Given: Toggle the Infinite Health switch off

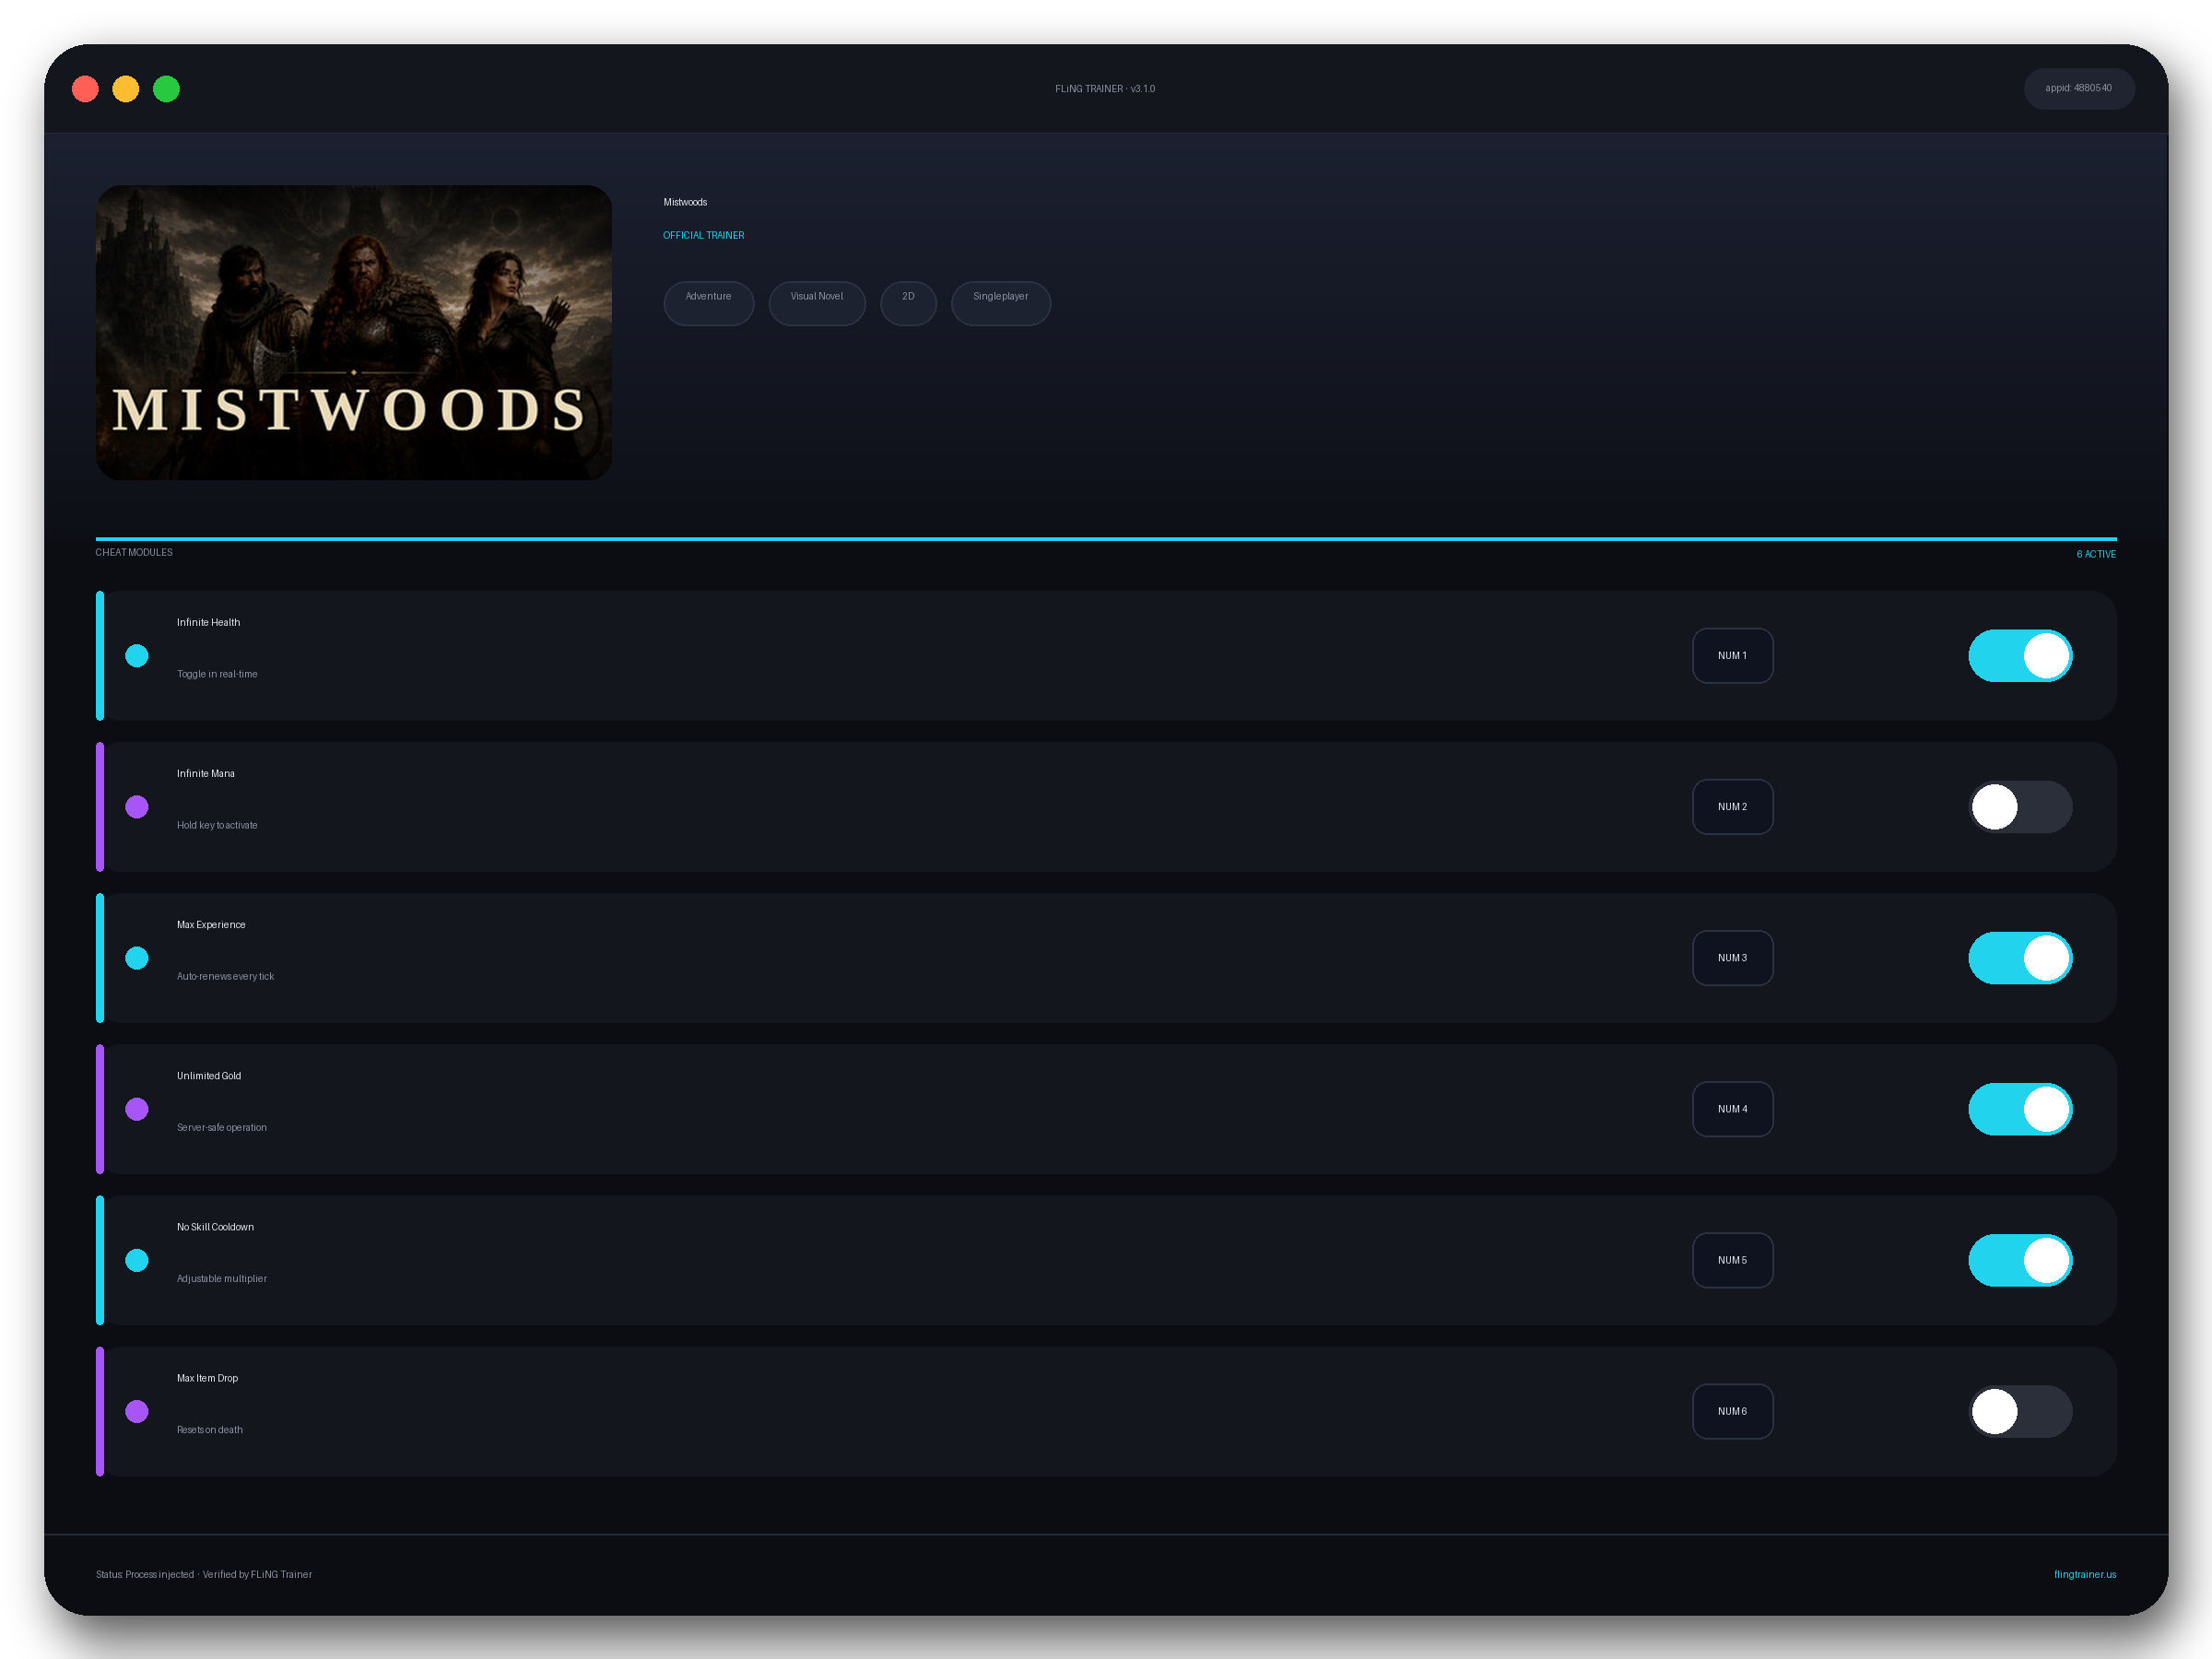Looking at the screenshot, I should [2020, 656].
